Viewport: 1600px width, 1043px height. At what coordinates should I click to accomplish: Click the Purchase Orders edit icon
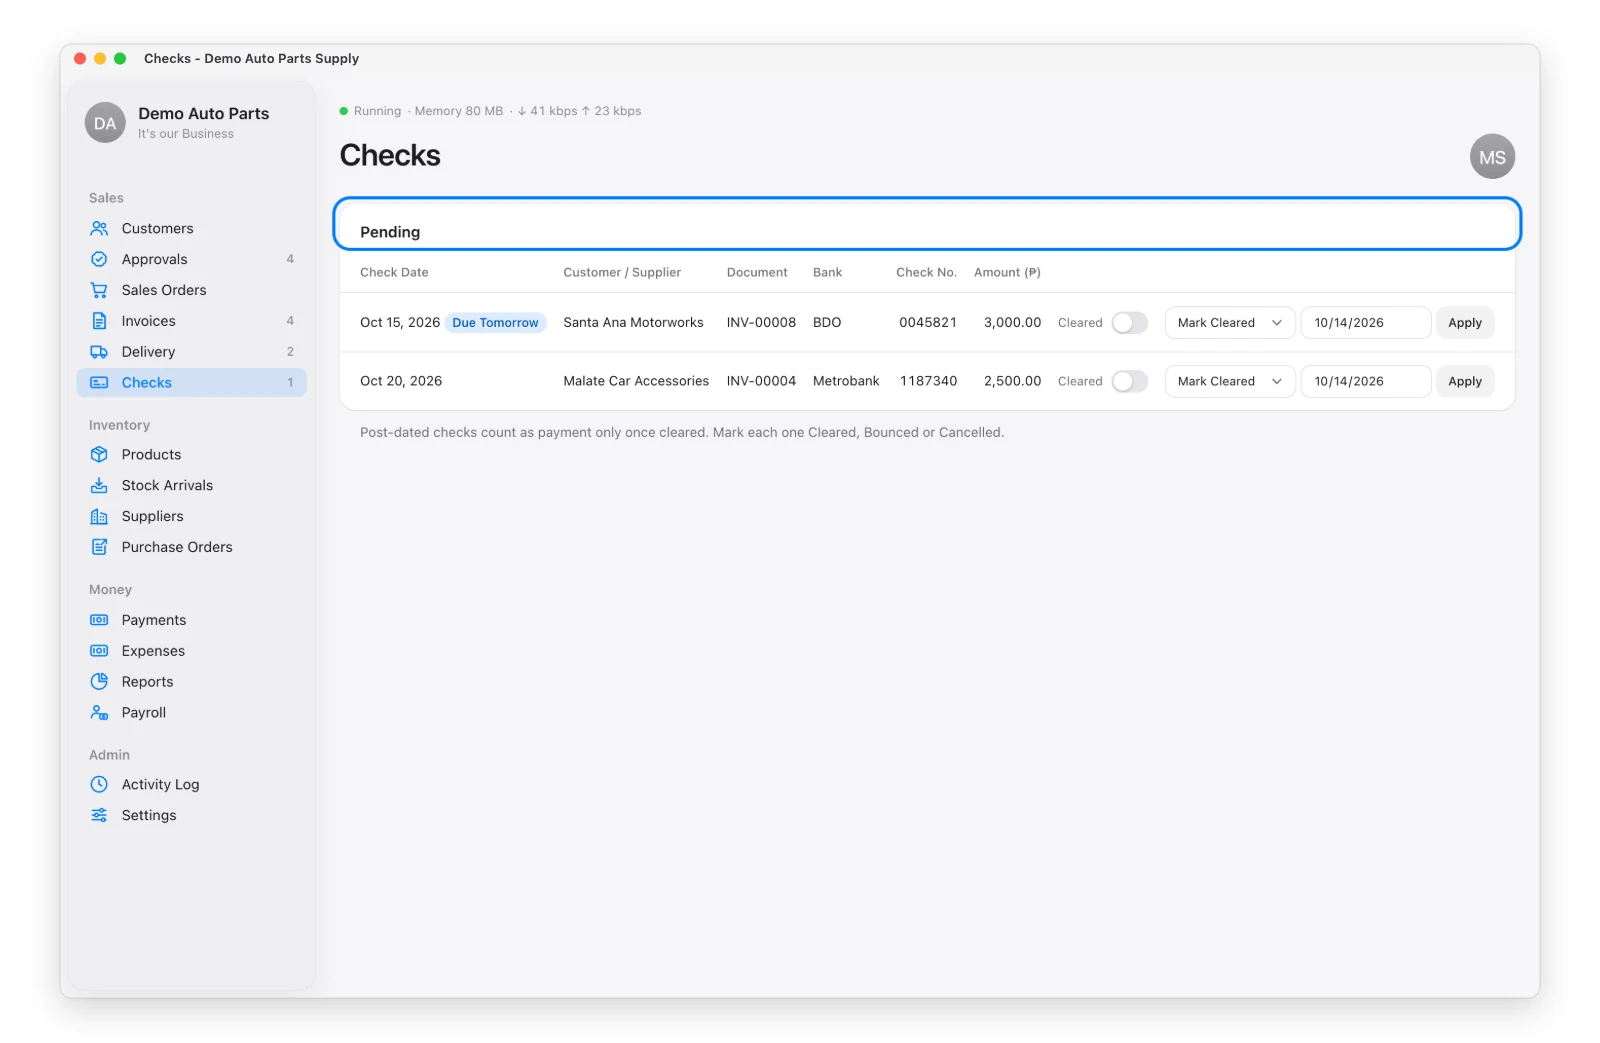(99, 547)
